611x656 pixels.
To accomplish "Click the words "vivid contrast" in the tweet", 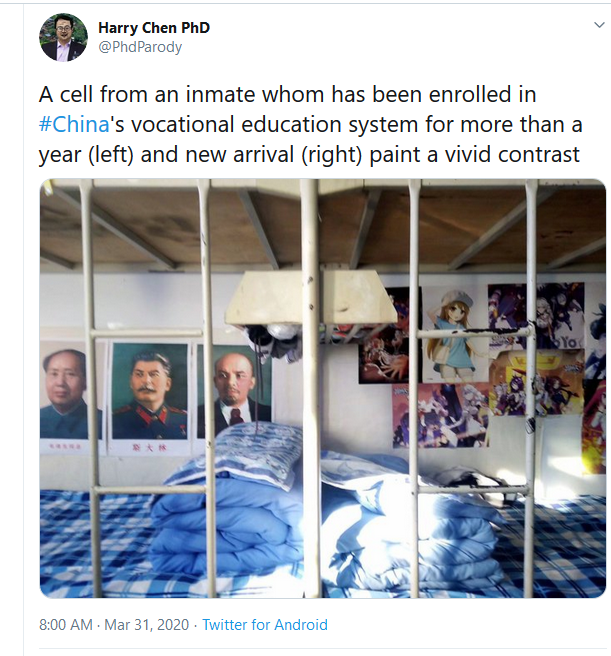I will (512, 154).
